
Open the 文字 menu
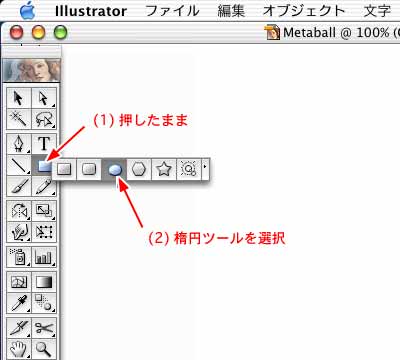pos(377,11)
